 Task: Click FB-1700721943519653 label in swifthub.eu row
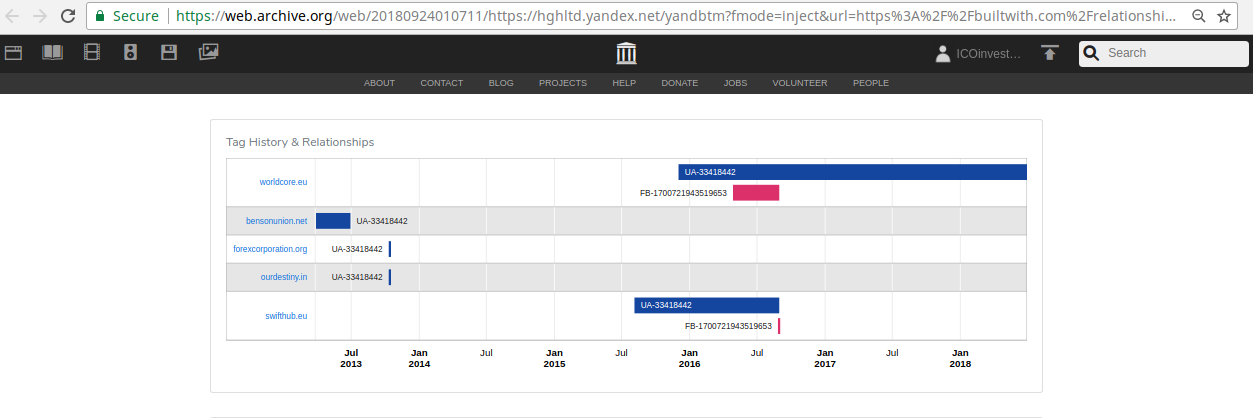click(x=728, y=326)
